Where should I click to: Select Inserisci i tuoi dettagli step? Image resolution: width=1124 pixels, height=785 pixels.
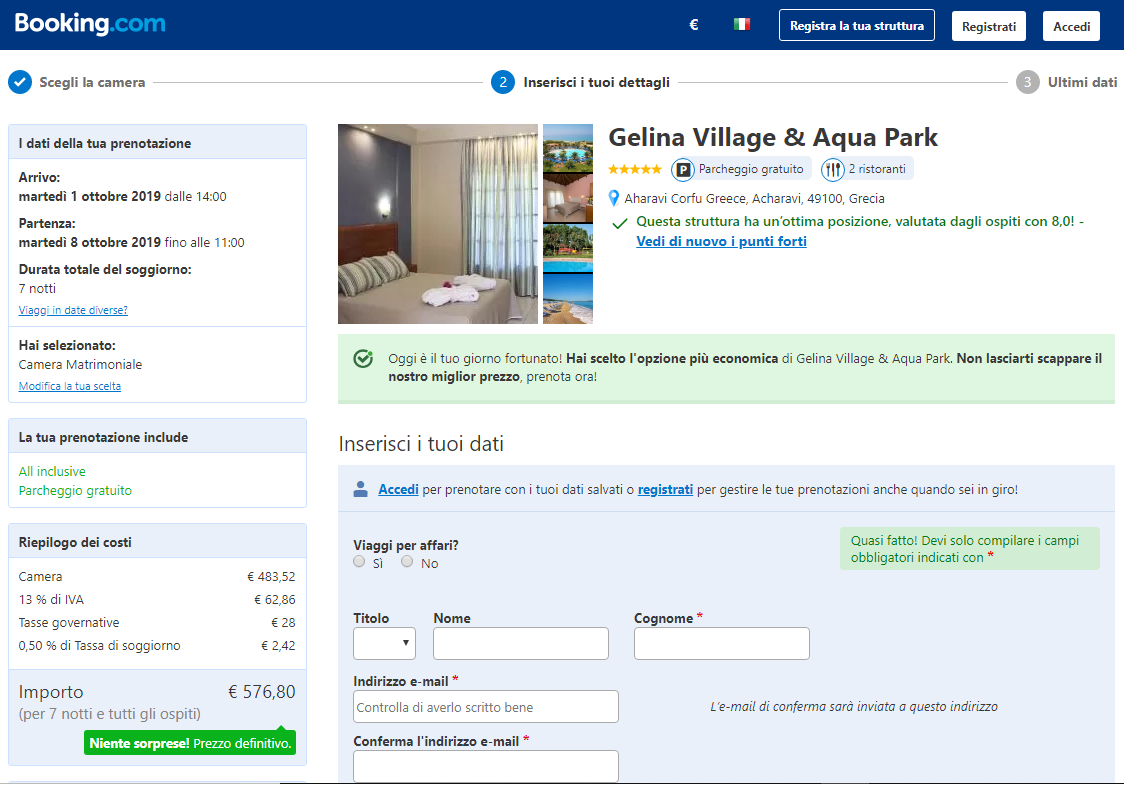pos(596,82)
